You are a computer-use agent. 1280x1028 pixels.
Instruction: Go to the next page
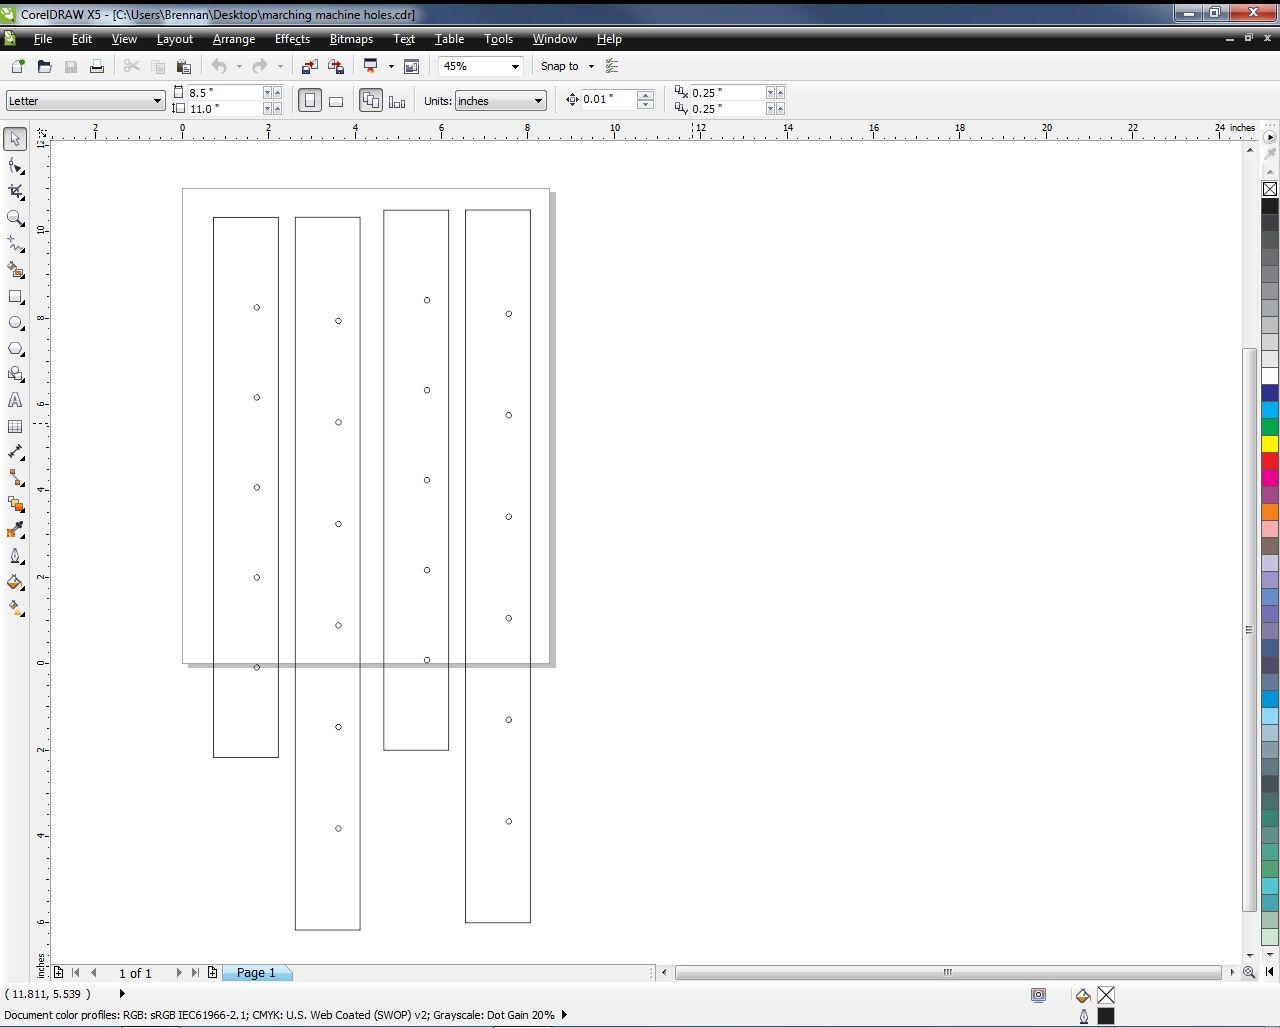pos(179,972)
